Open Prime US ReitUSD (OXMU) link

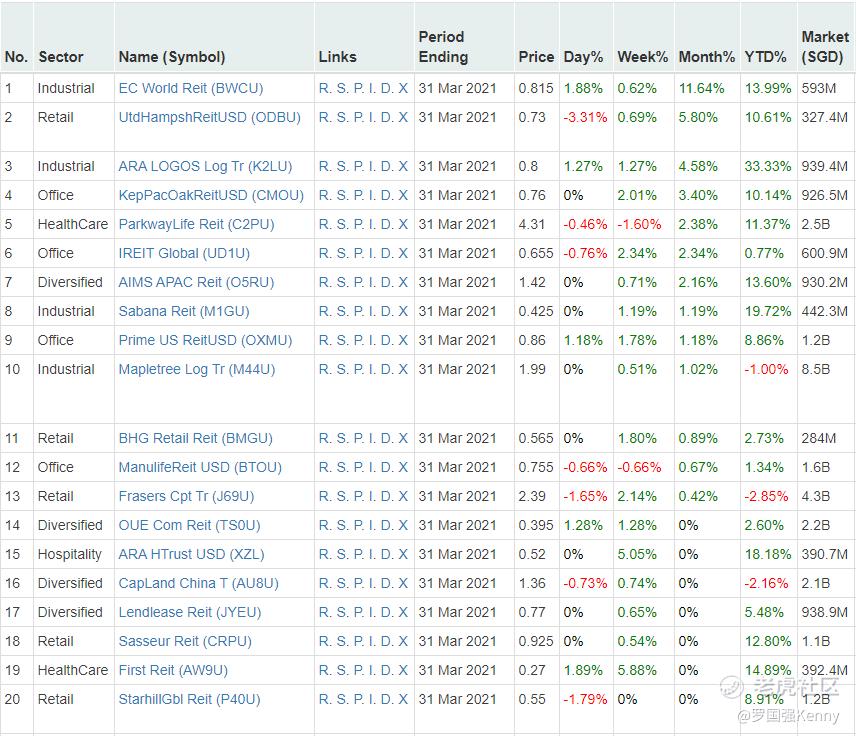205,340
